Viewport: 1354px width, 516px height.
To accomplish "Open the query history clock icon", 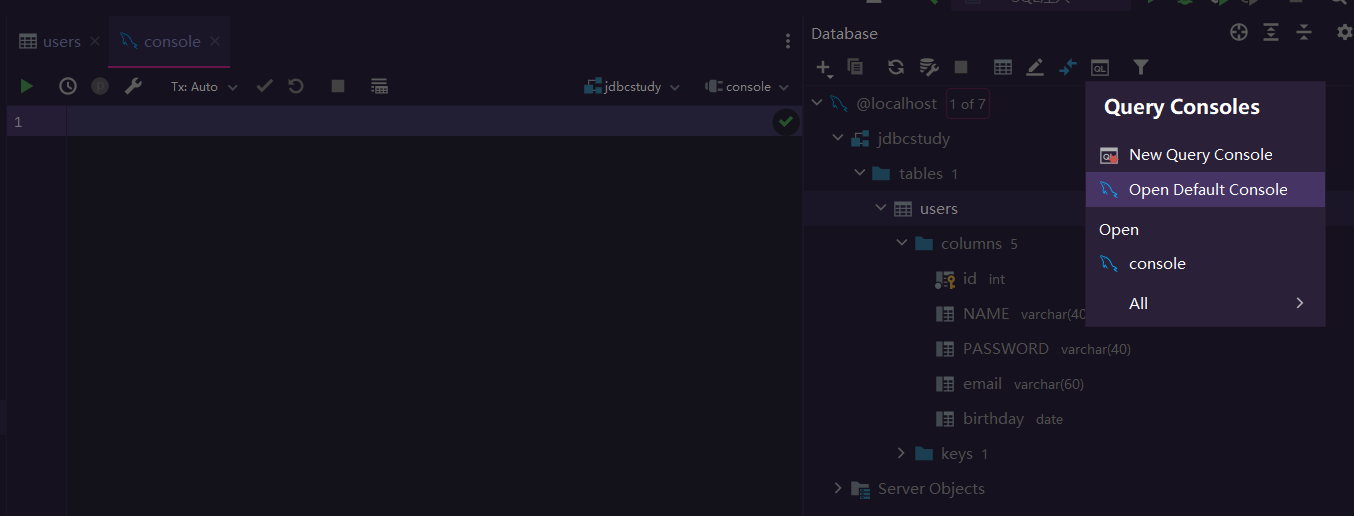I will 68,86.
